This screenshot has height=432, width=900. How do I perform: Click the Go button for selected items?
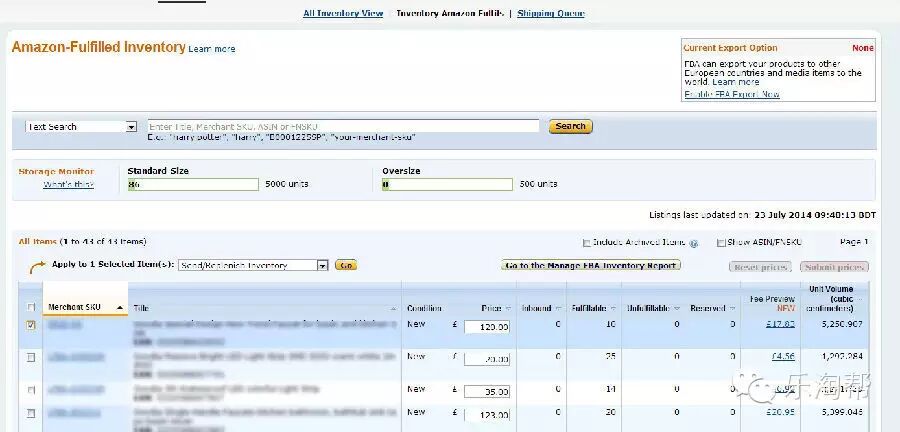(x=346, y=265)
